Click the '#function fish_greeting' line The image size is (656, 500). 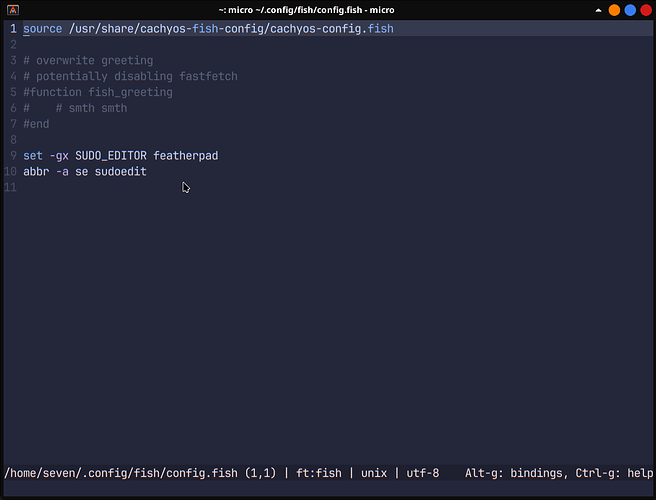pos(98,92)
